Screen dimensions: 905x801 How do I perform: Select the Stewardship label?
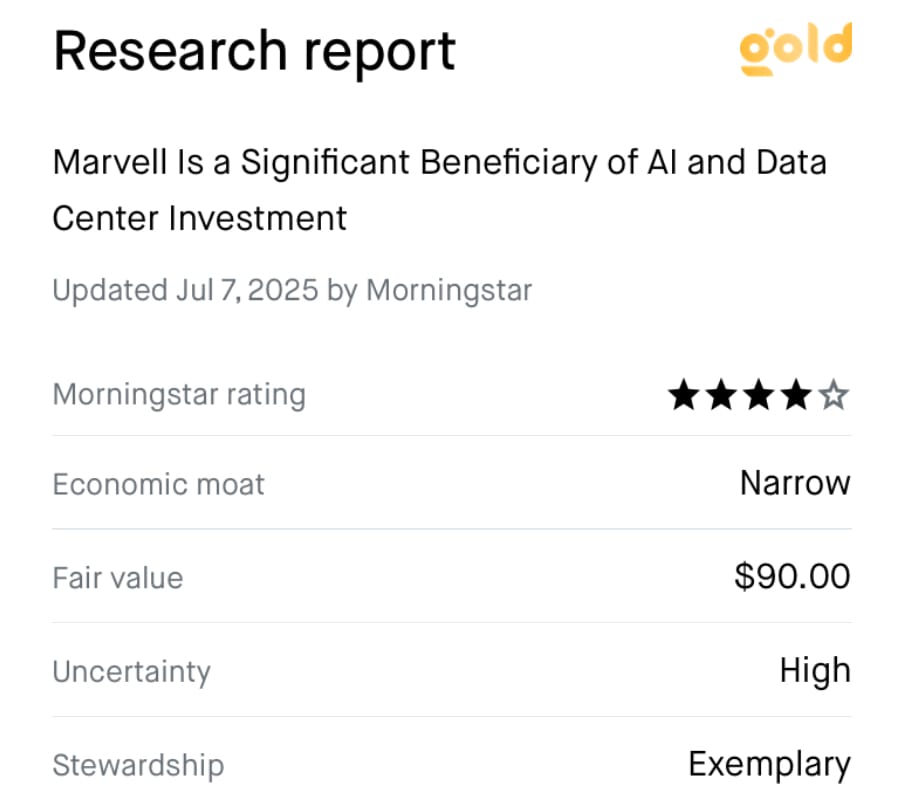pos(139,765)
